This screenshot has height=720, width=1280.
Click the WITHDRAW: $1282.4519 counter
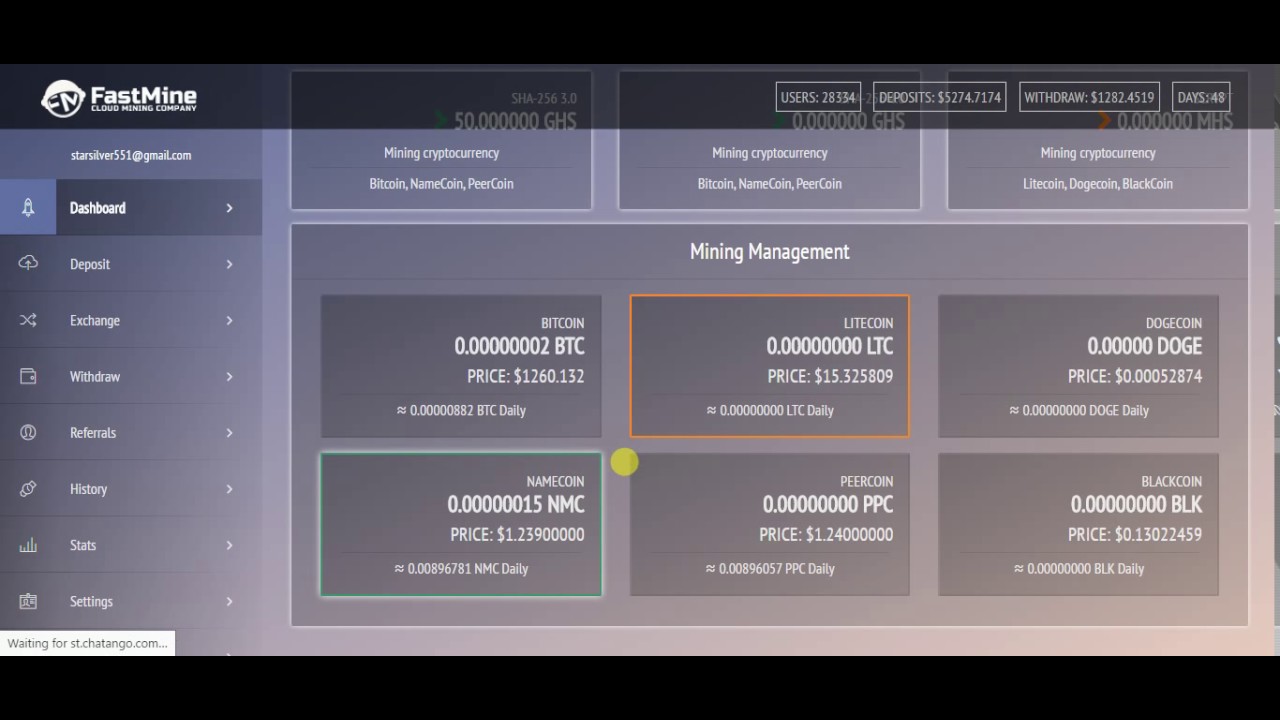pyautogui.click(x=1089, y=97)
